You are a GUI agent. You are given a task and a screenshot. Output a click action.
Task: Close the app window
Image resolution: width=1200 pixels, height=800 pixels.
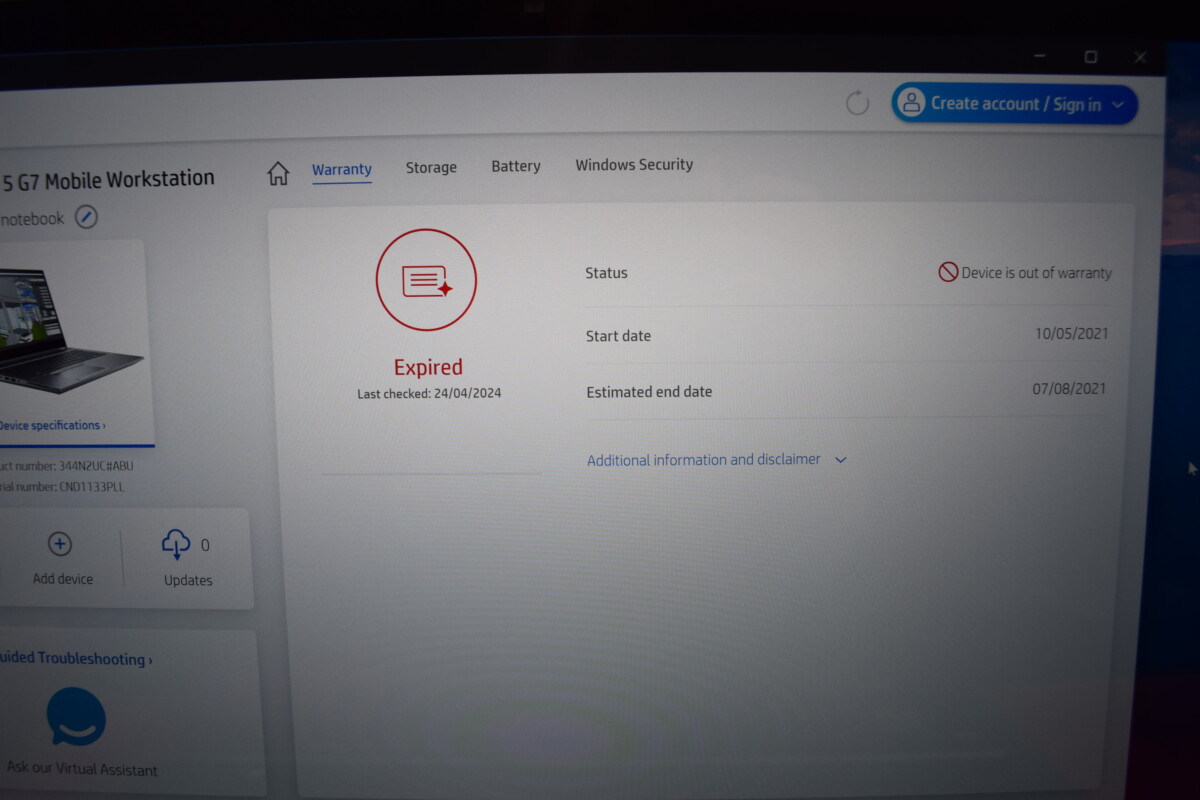click(1140, 57)
